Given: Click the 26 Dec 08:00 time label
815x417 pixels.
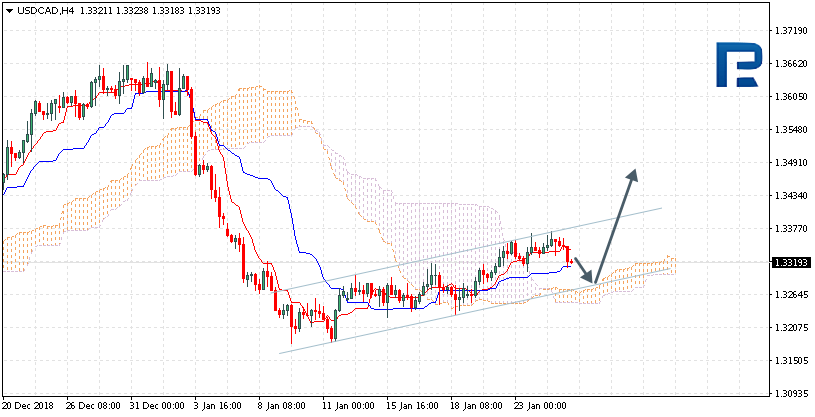Looking at the screenshot, I should pyautogui.click(x=94, y=406).
